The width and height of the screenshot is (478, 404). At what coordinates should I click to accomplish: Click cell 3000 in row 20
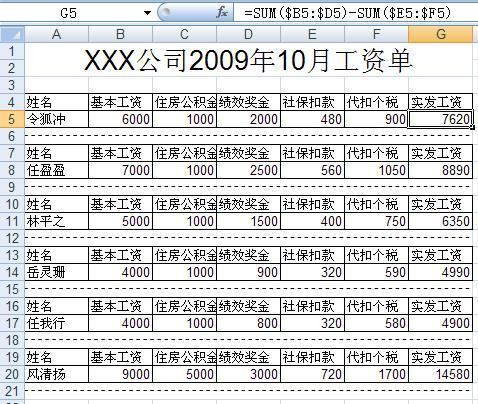[248, 374]
